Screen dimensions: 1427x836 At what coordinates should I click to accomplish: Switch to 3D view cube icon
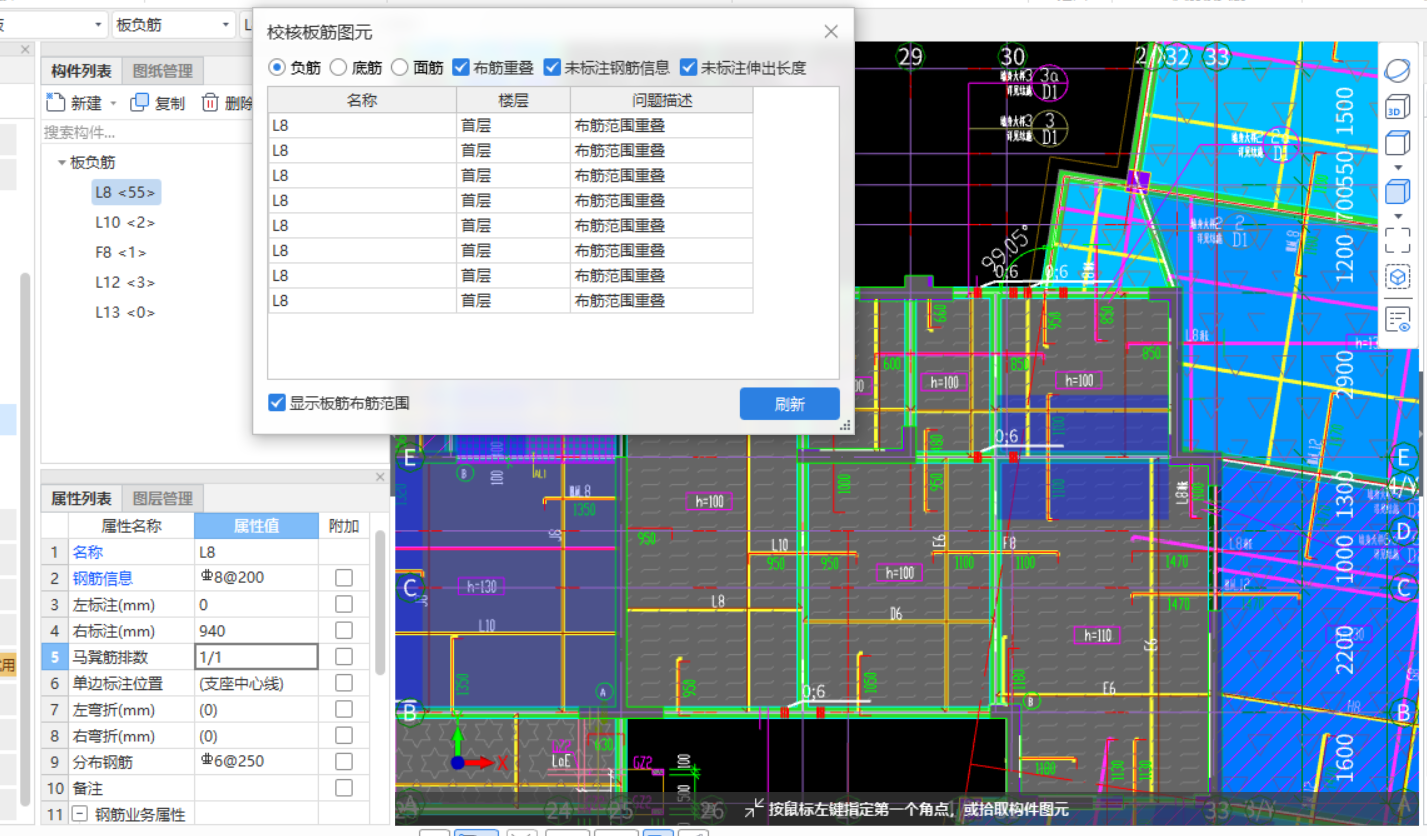(x=1397, y=108)
